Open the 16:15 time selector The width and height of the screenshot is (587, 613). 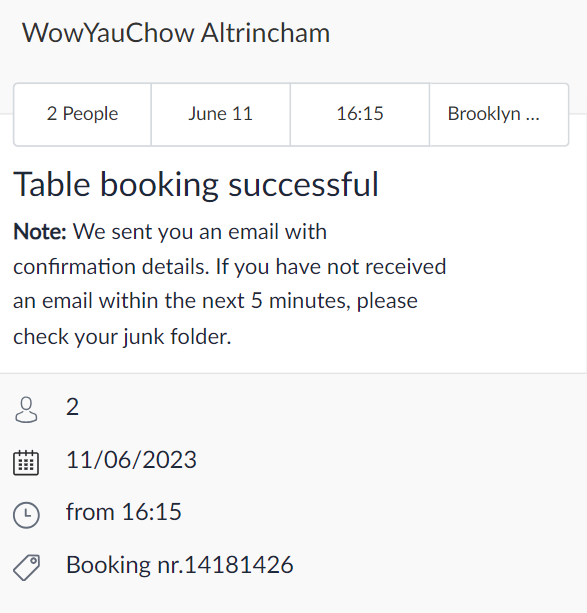tap(360, 115)
